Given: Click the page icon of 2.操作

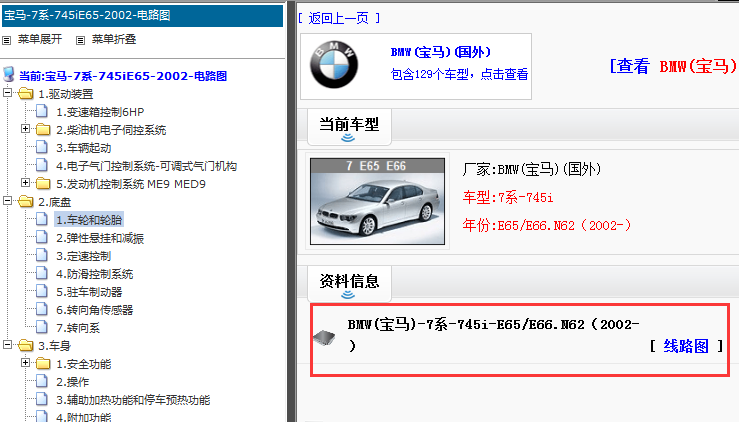Looking at the screenshot, I should (x=42, y=381).
